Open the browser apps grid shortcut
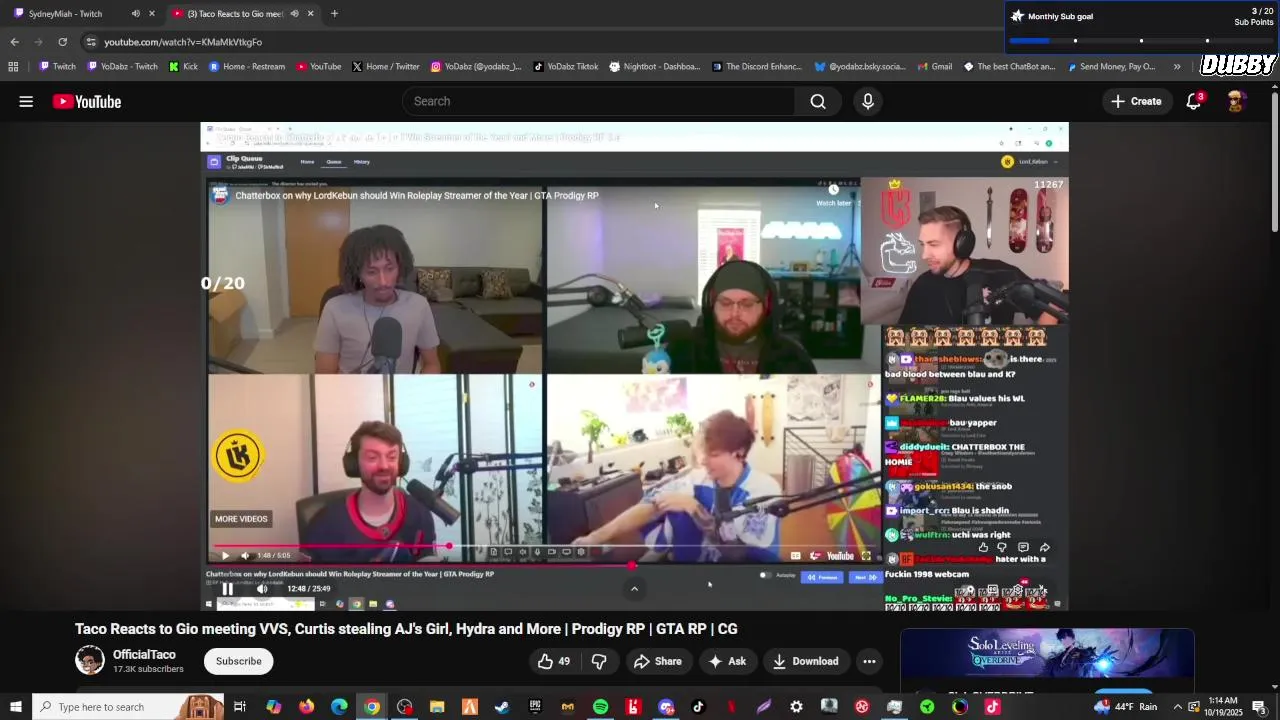Image resolution: width=1280 pixels, height=720 pixels. (13, 67)
